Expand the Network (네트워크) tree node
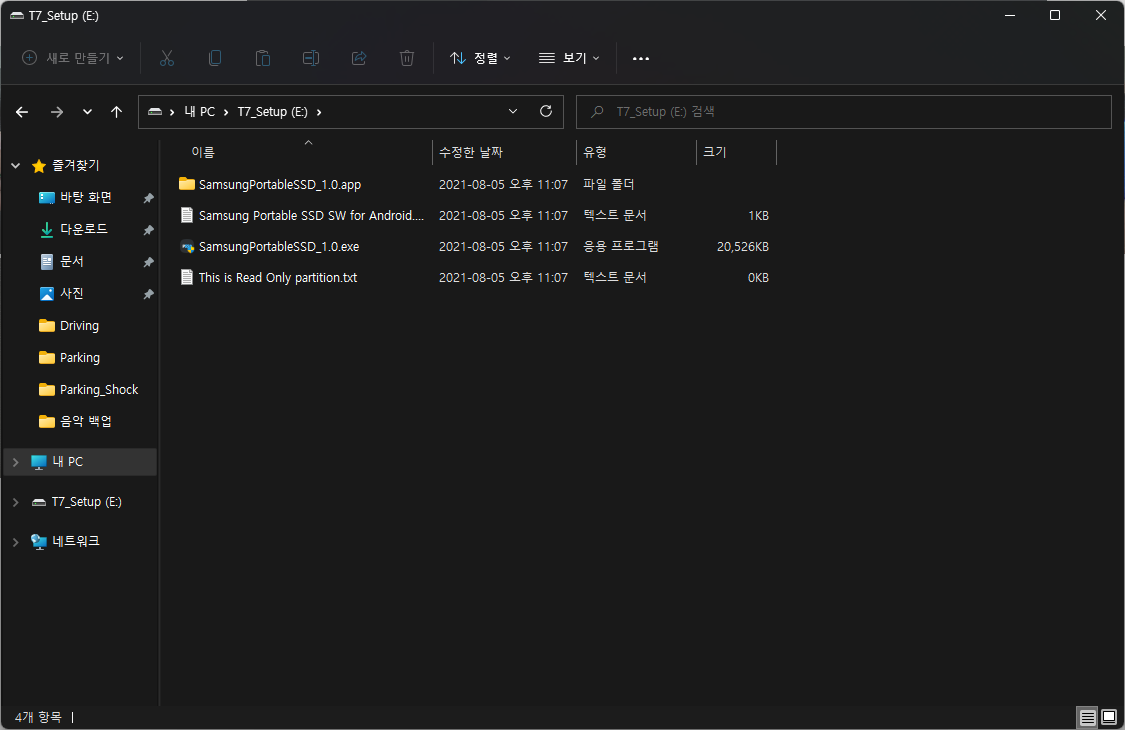This screenshot has width=1125, height=730. [x=16, y=542]
